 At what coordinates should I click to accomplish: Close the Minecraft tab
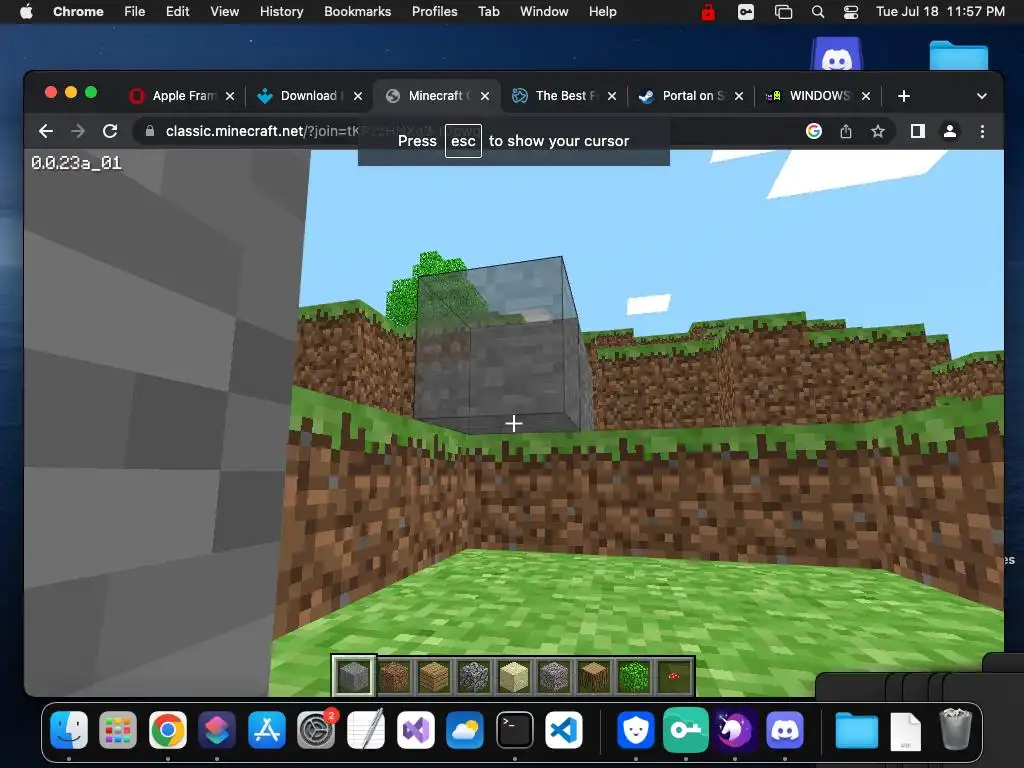[485, 96]
